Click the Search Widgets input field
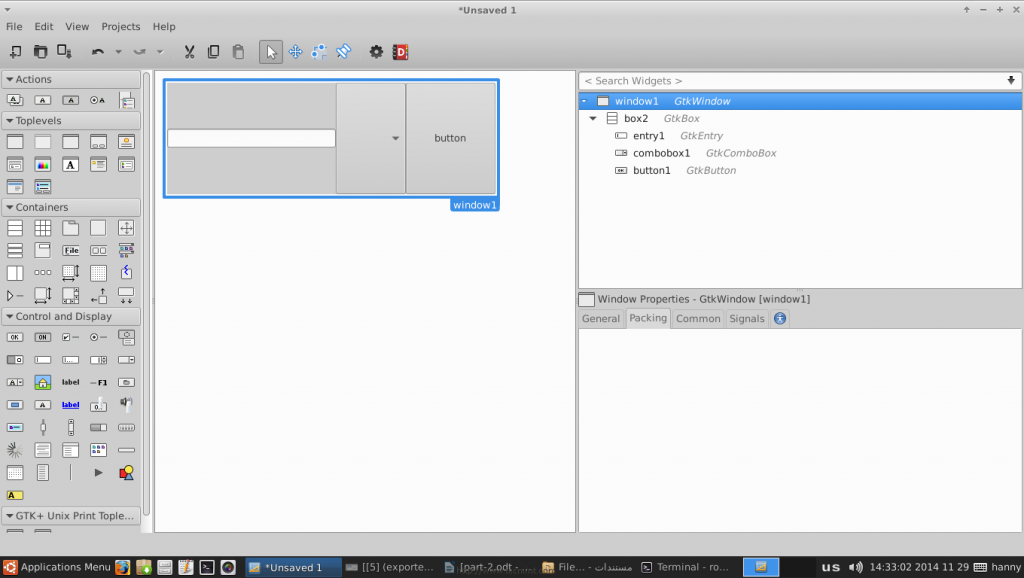Viewport: 1024px width, 578px height. pyautogui.click(x=790, y=81)
